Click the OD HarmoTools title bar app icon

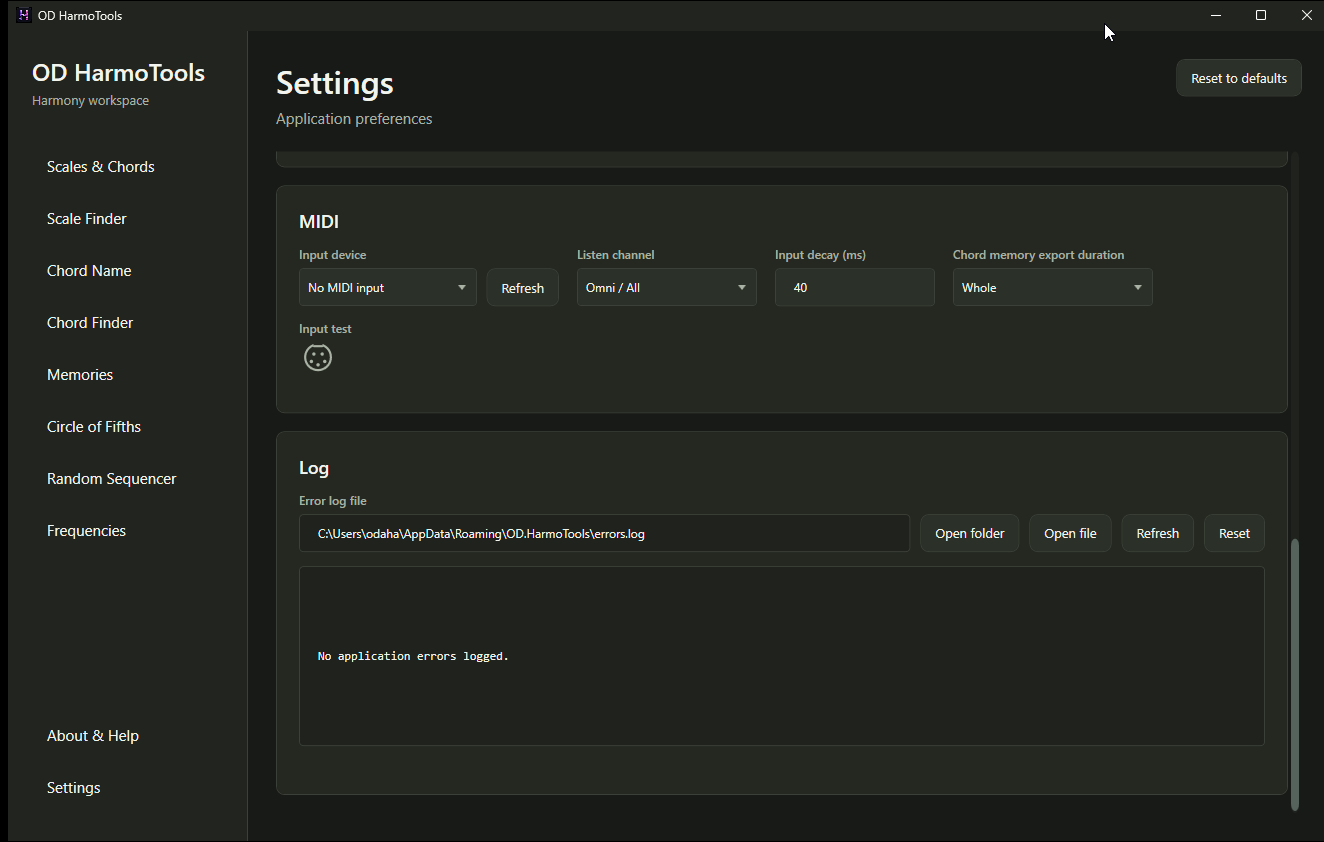point(24,15)
